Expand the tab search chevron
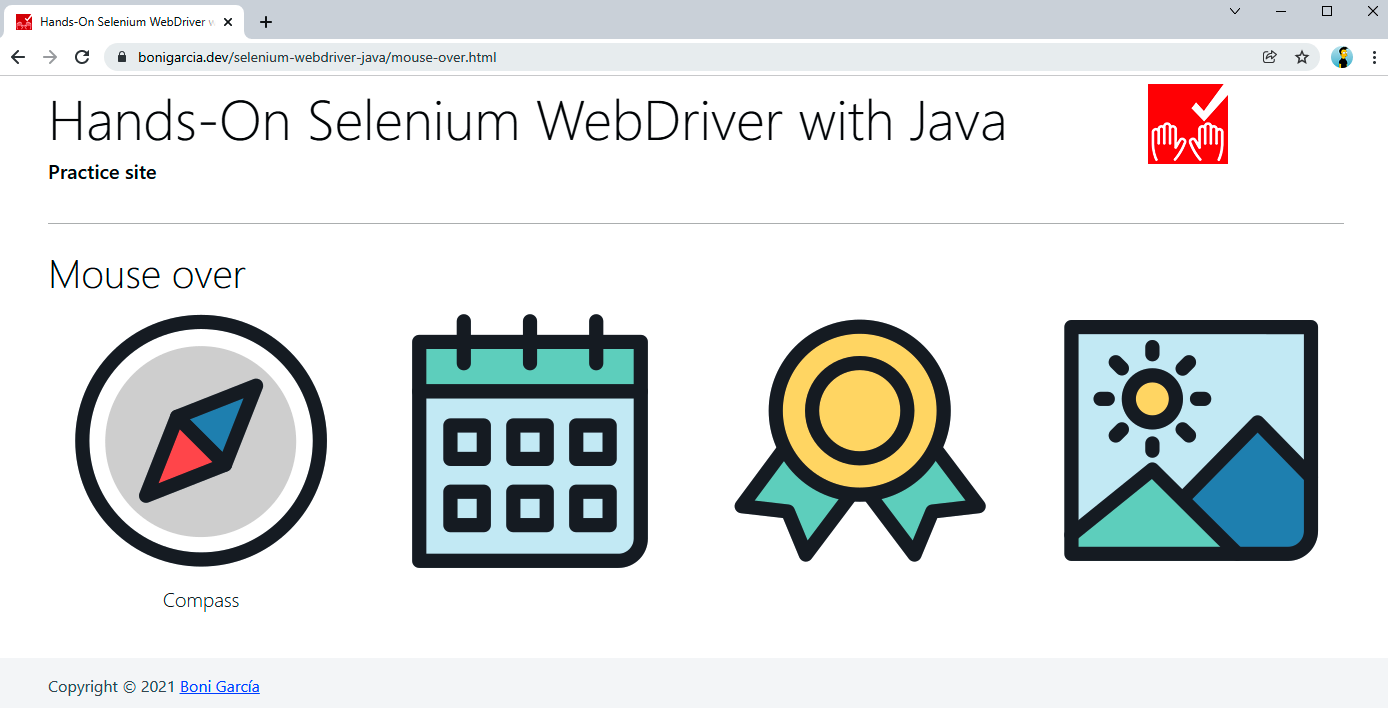The height and width of the screenshot is (708, 1388). point(1235,11)
